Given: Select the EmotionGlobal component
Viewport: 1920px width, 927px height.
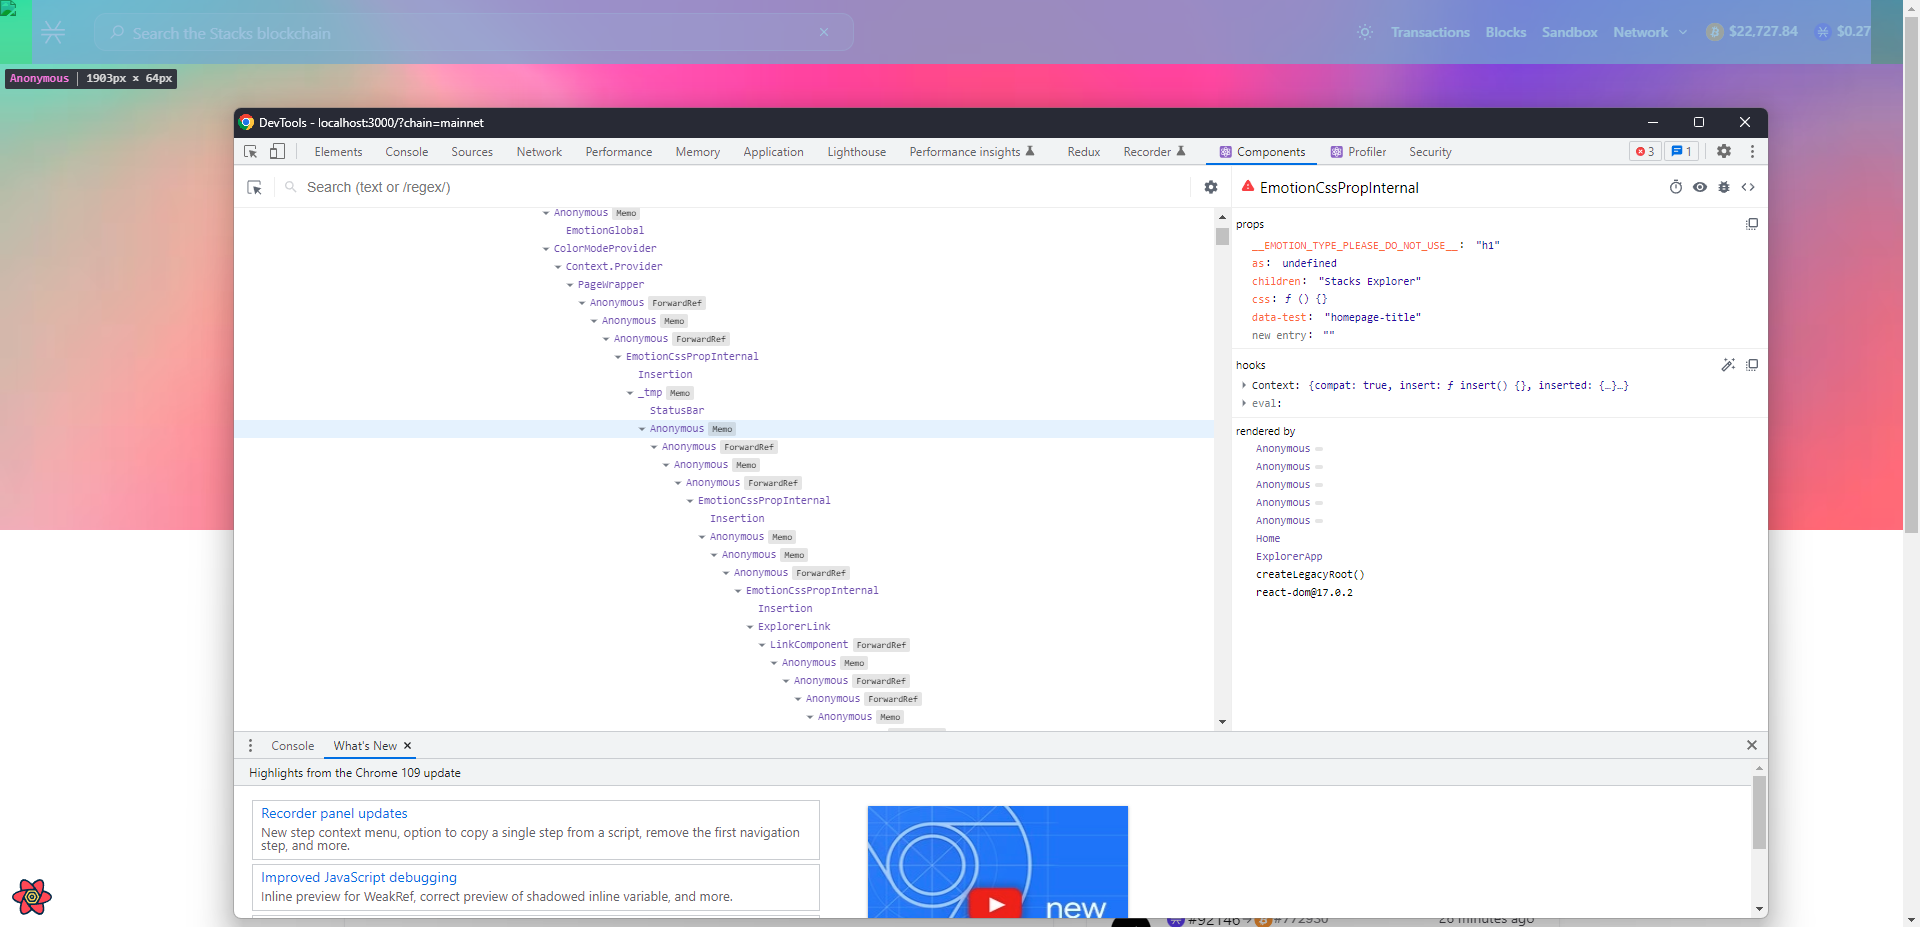Looking at the screenshot, I should tap(605, 231).
